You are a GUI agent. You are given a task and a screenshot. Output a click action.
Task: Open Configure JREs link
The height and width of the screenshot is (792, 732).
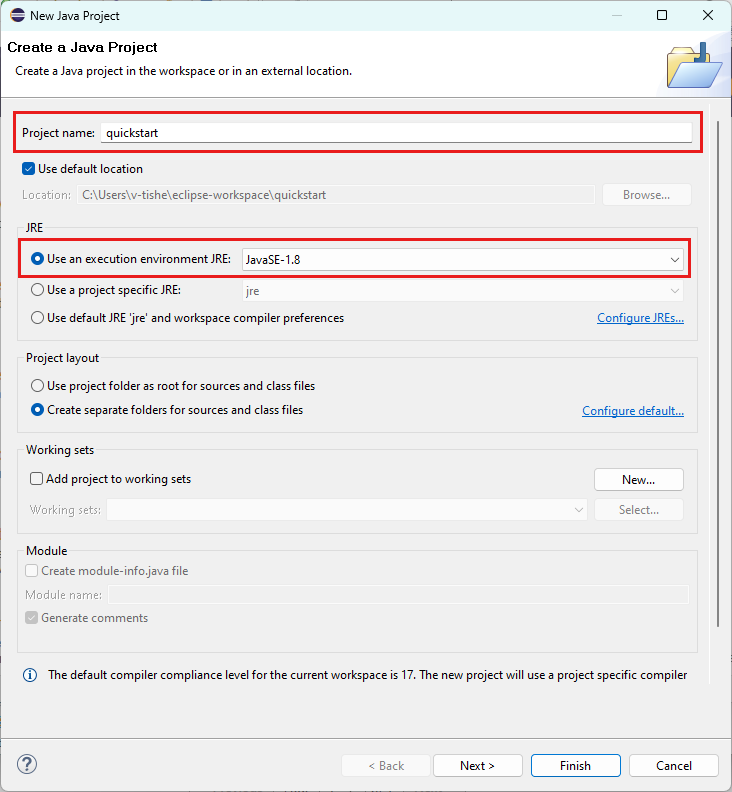pyautogui.click(x=640, y=318)
